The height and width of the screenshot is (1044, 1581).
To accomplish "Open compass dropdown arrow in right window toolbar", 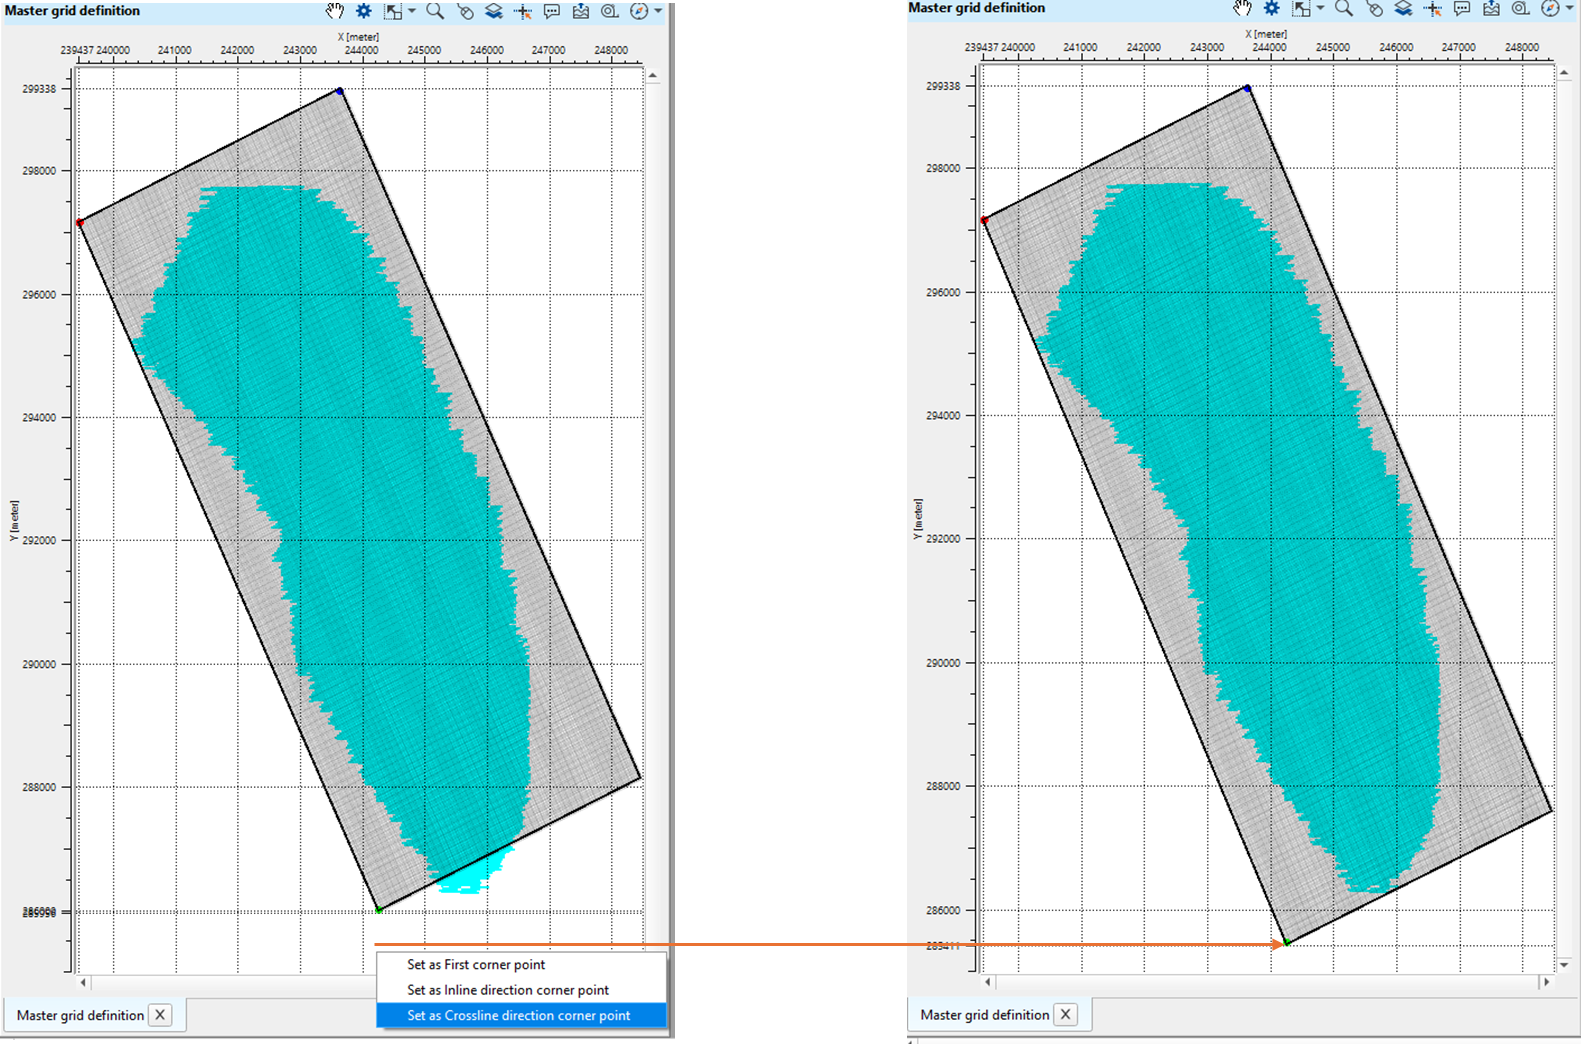I will [x=1569, y=9].
